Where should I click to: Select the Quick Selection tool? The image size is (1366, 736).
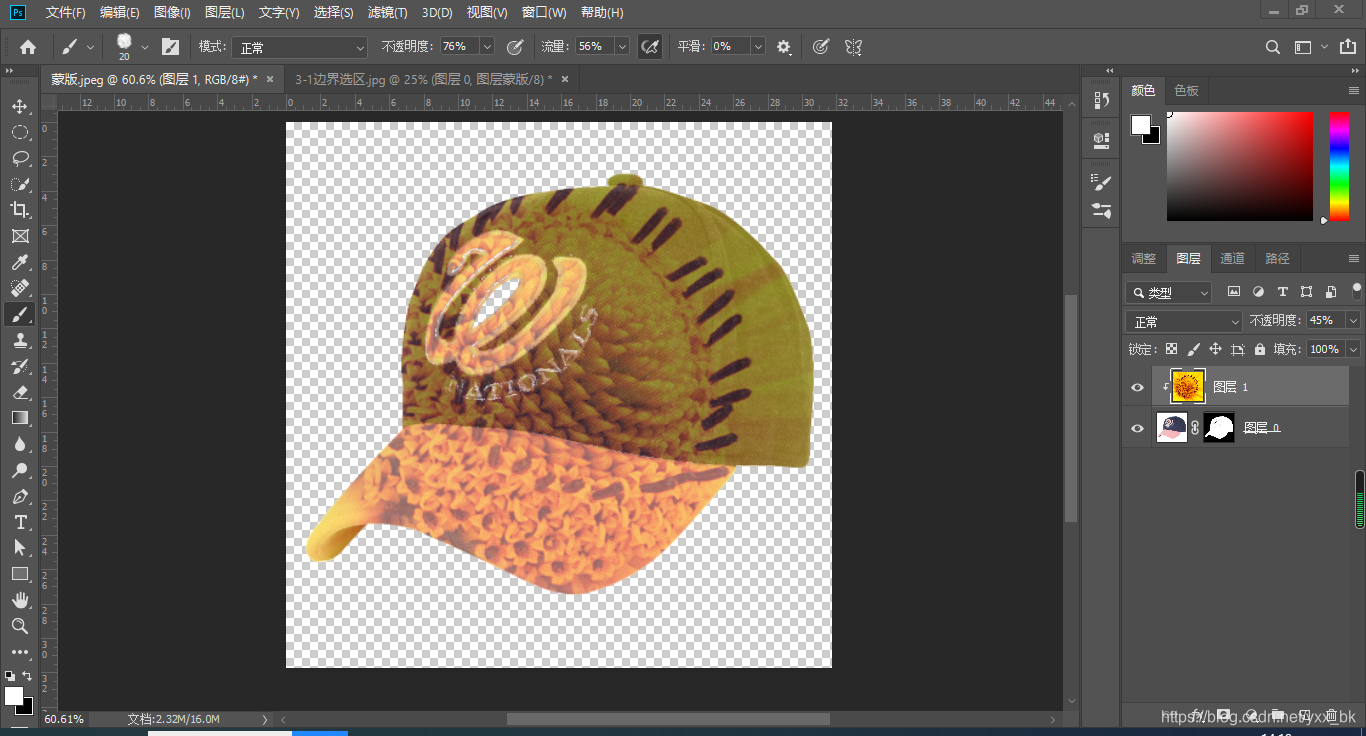(x=20, y=184)
